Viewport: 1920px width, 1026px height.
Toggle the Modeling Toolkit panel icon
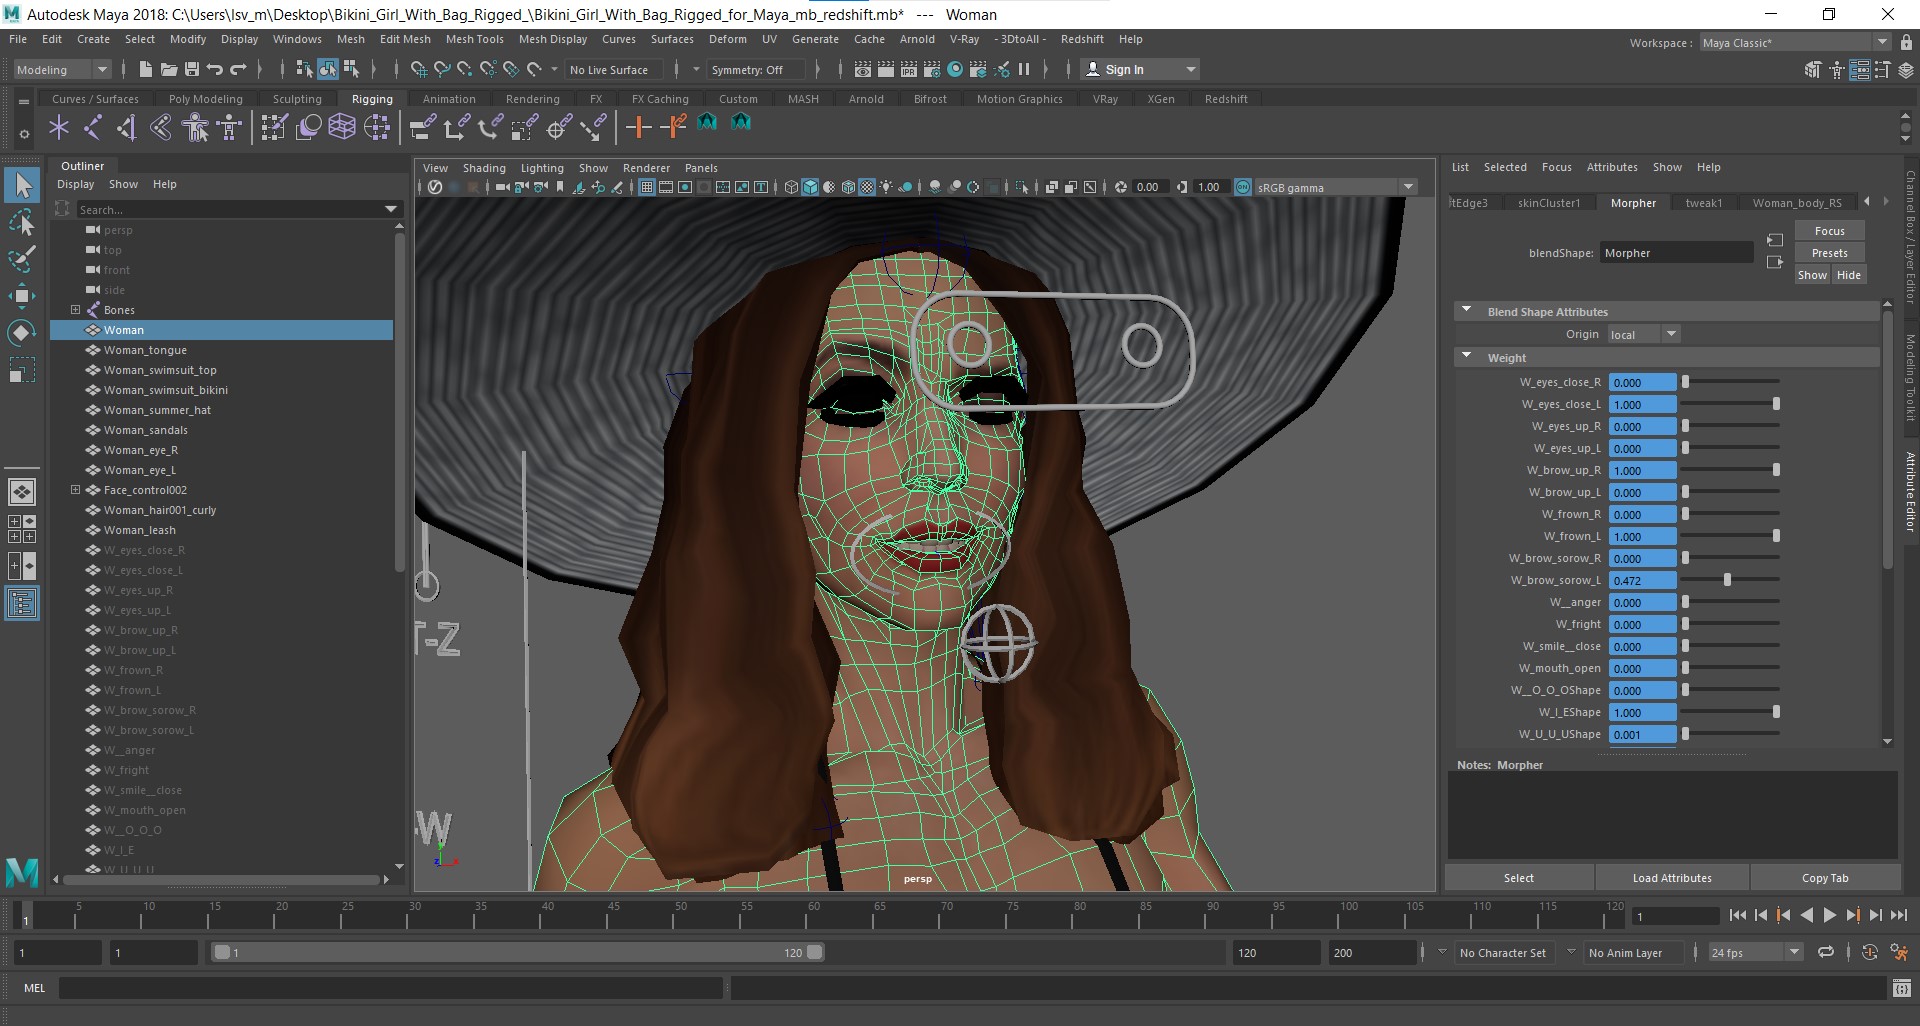[x=1814, y=70]
